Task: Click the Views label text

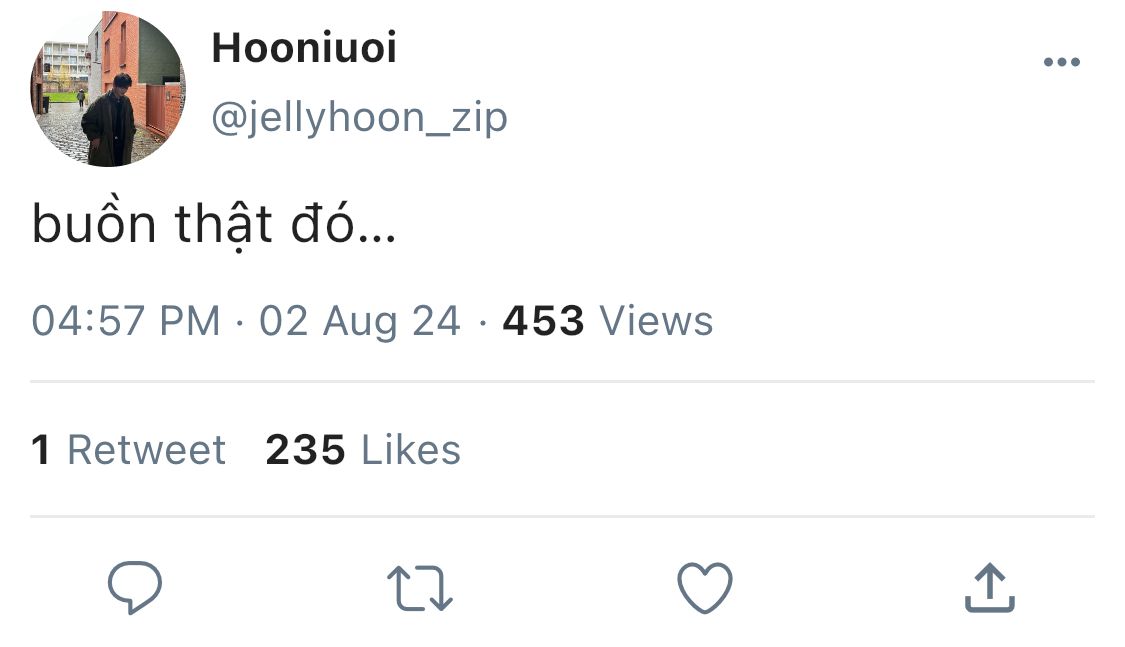Action: tap(656, 321)
